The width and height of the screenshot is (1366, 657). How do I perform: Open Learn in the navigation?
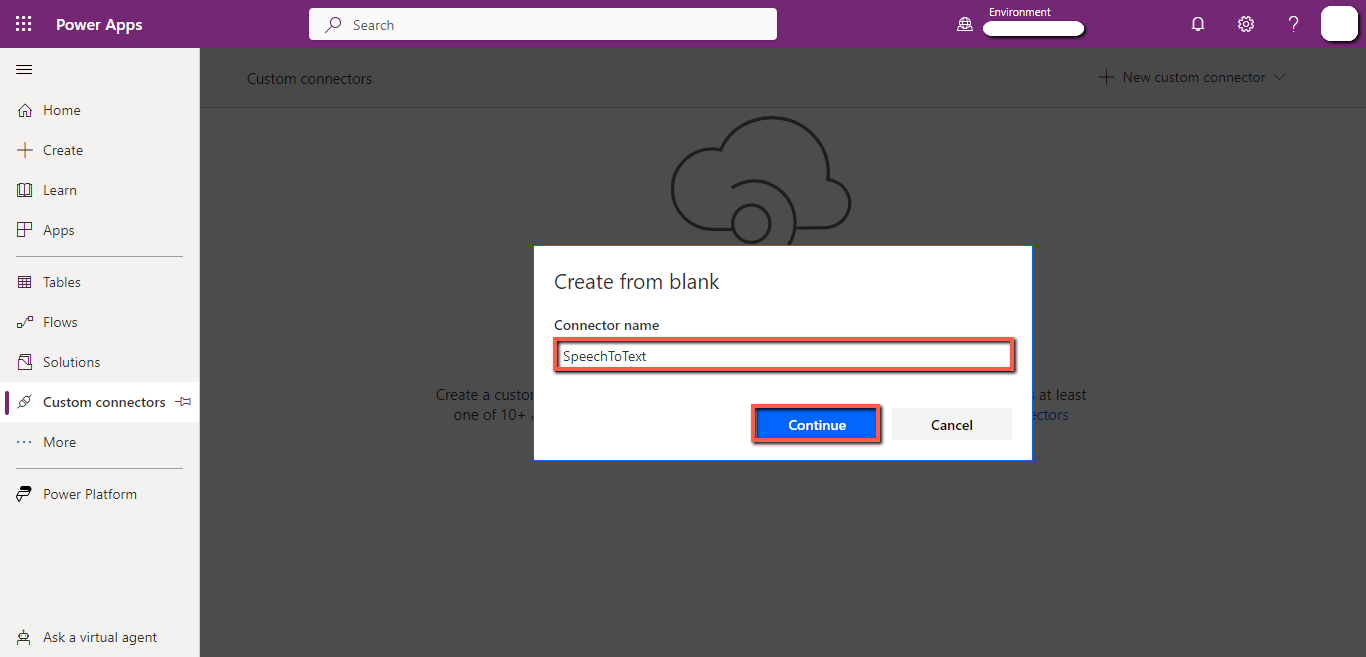click(60, 190)
